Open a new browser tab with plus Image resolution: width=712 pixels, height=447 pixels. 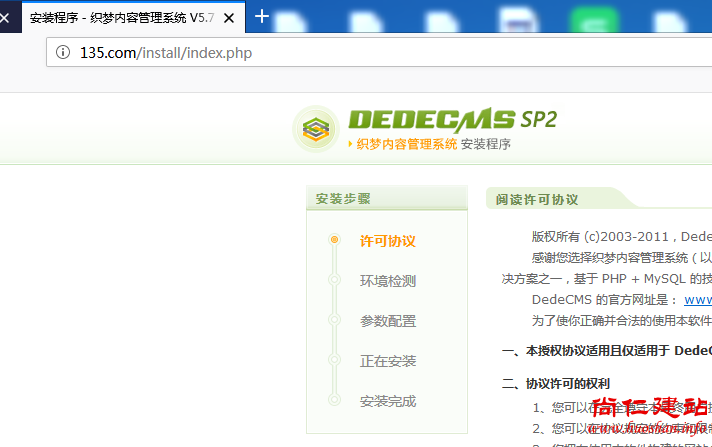262,17
